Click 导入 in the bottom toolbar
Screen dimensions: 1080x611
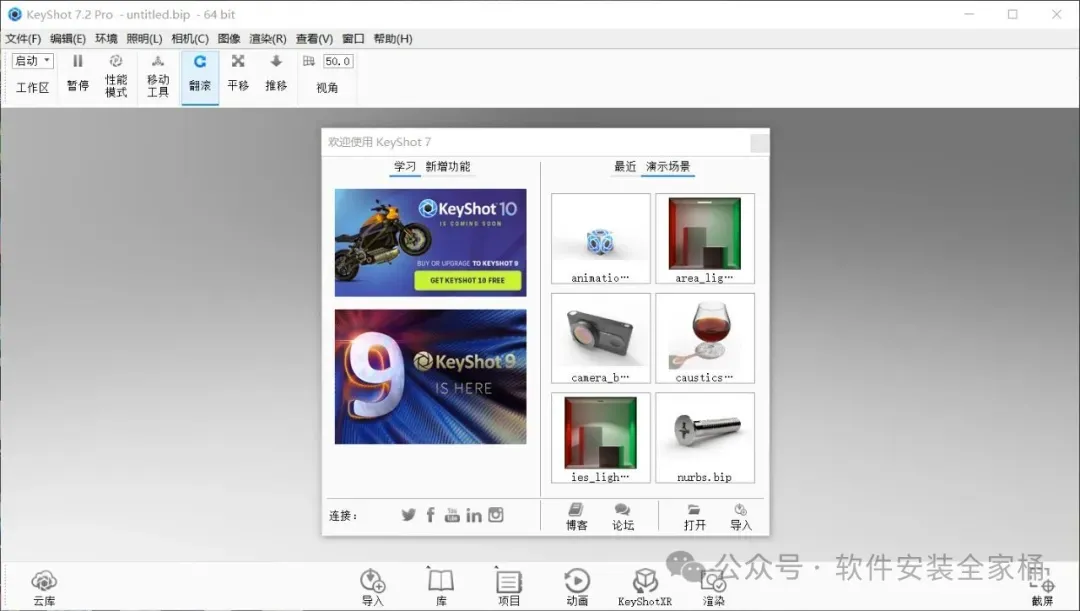[x=373, y=588]
